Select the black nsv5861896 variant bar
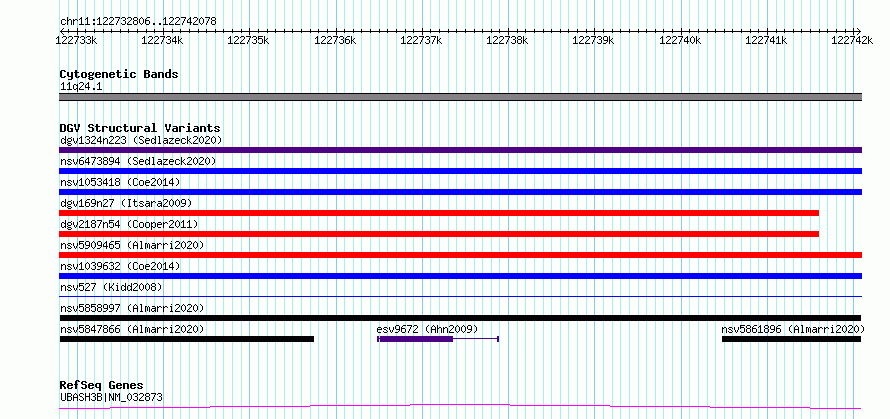Screen dimensions: 890x419 coord(791,339)
